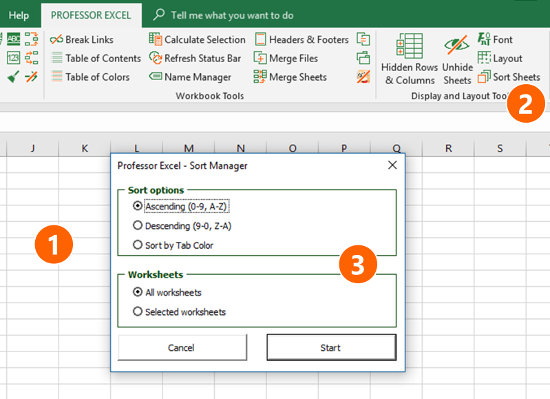Click the stacked folders icon right of Merge Files
This screenshot has height=399, width=550.
click(x=363, y=58)
